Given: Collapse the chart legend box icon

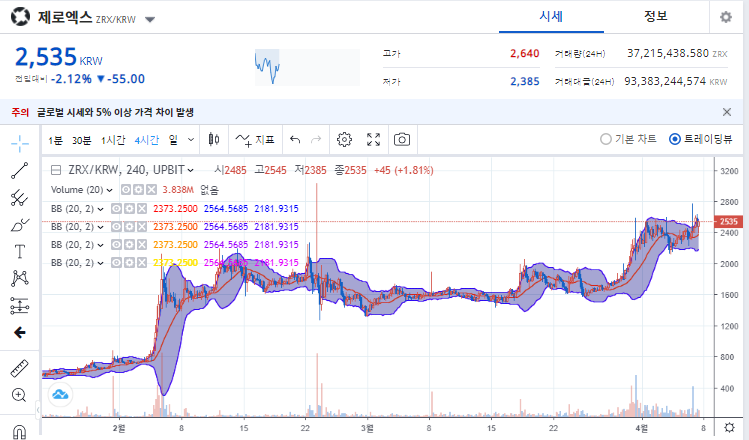Looking at the screenshot, I should (56, 170).
